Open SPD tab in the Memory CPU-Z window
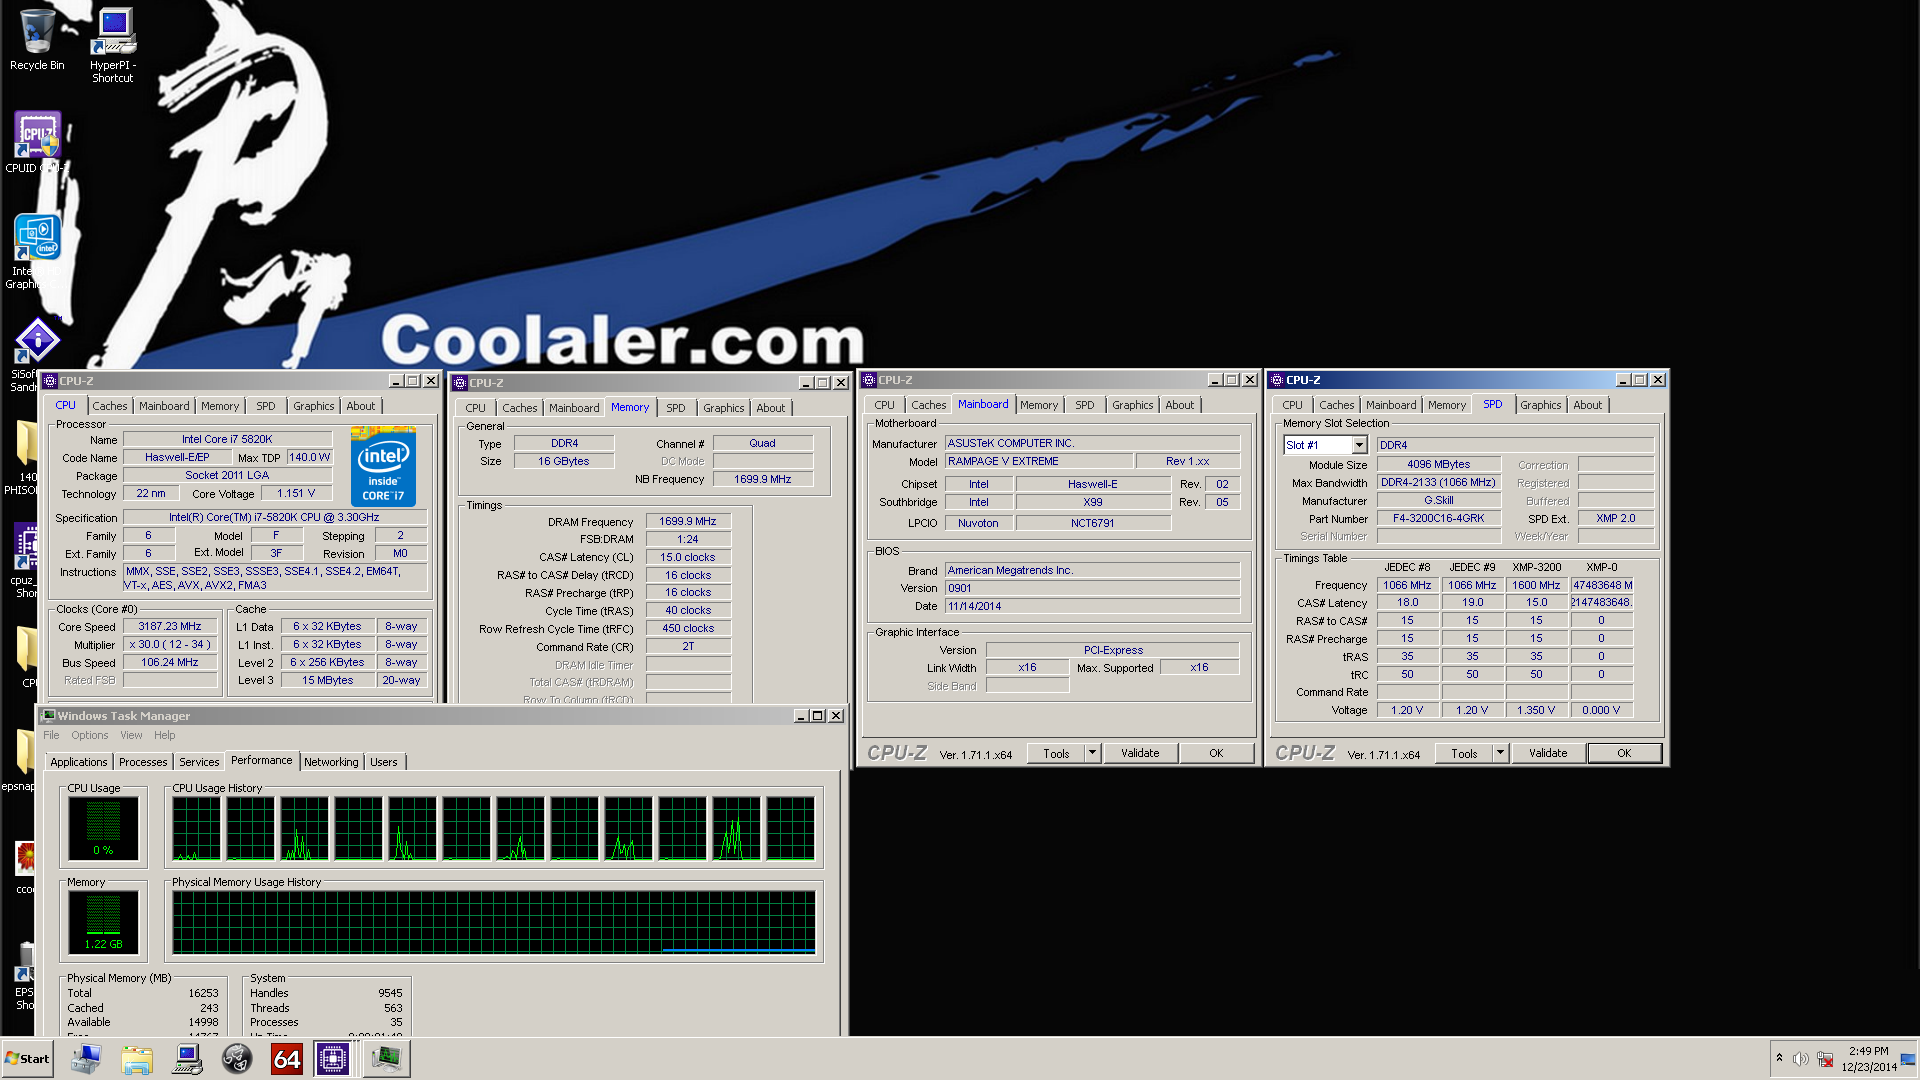 click(676, 408)
